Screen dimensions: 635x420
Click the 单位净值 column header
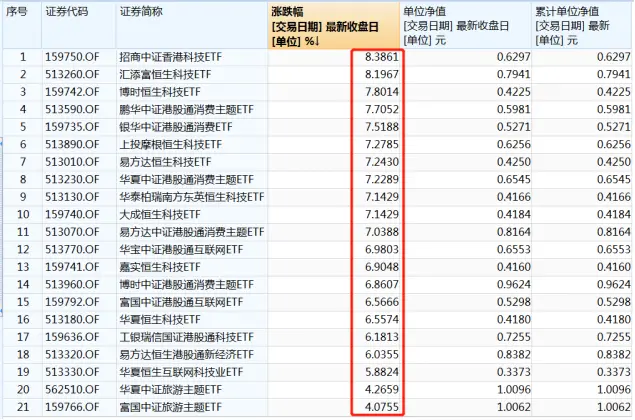(x=465, y=26)
